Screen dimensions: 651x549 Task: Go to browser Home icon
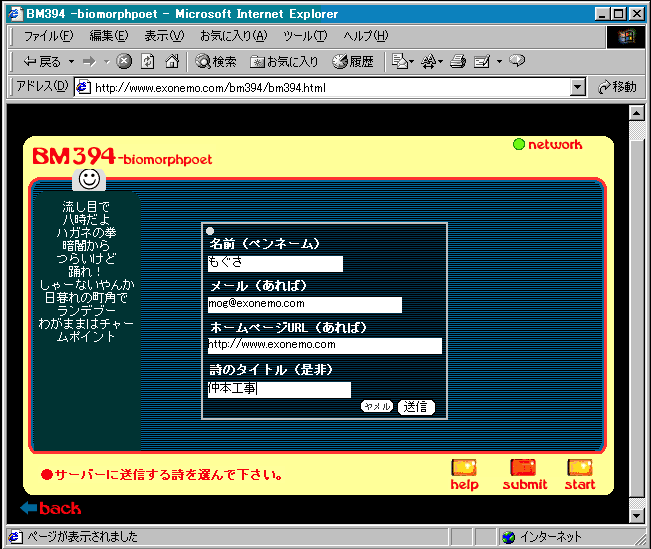pos(171,61)
